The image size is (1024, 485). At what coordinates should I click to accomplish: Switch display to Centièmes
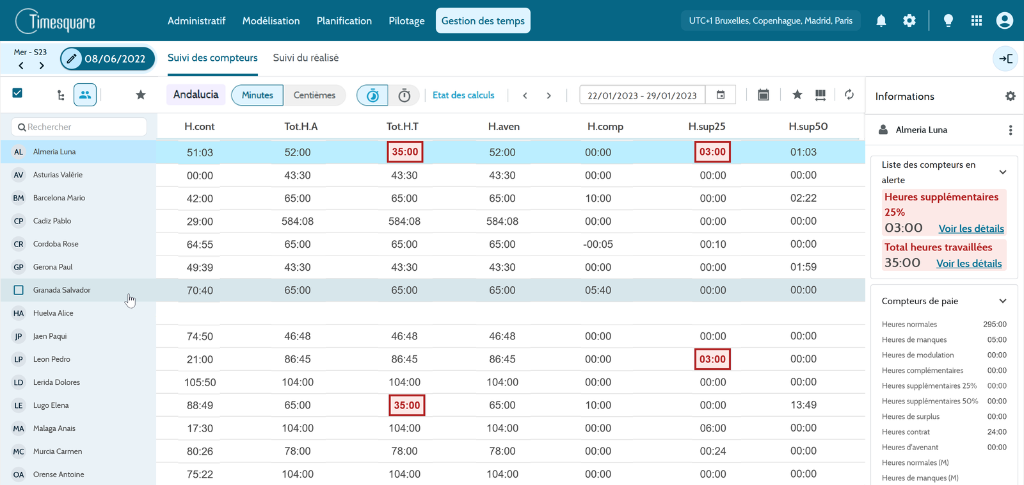pos(314,95)
